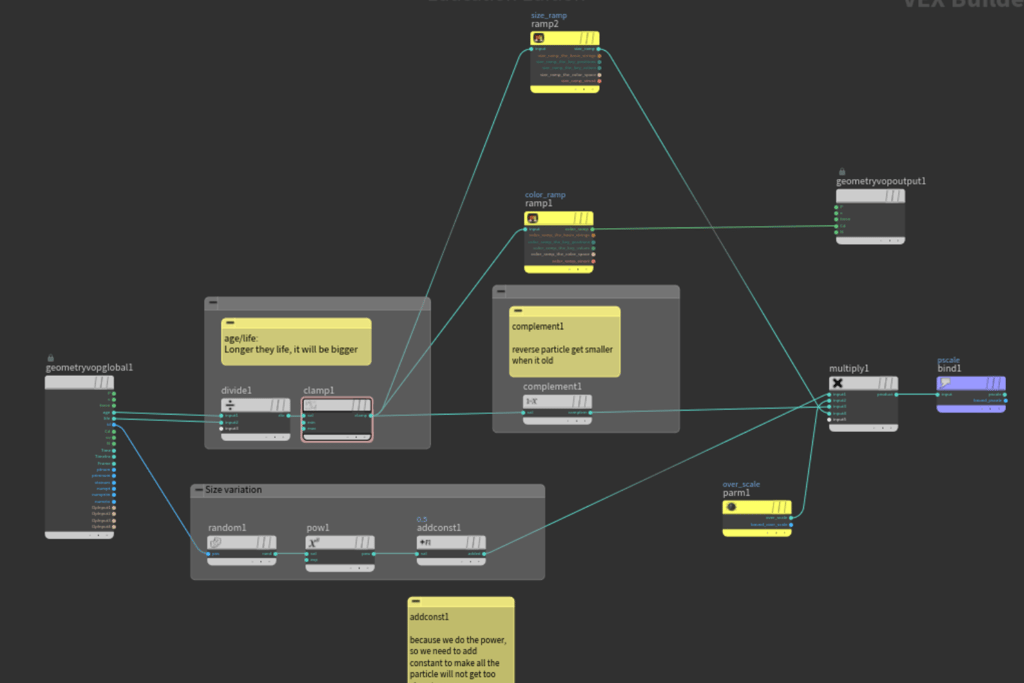Click the multiply X icon on multiply1
The image size is (1024, 683).
pos(838,383)
